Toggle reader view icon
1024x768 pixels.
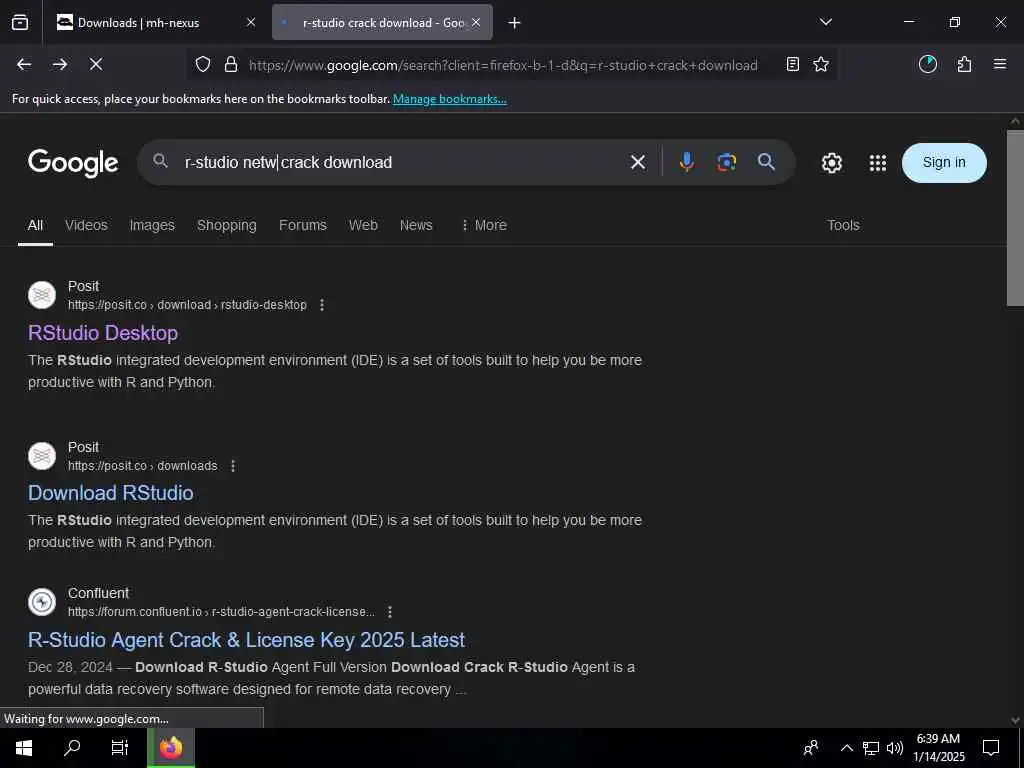pos(793,64)
